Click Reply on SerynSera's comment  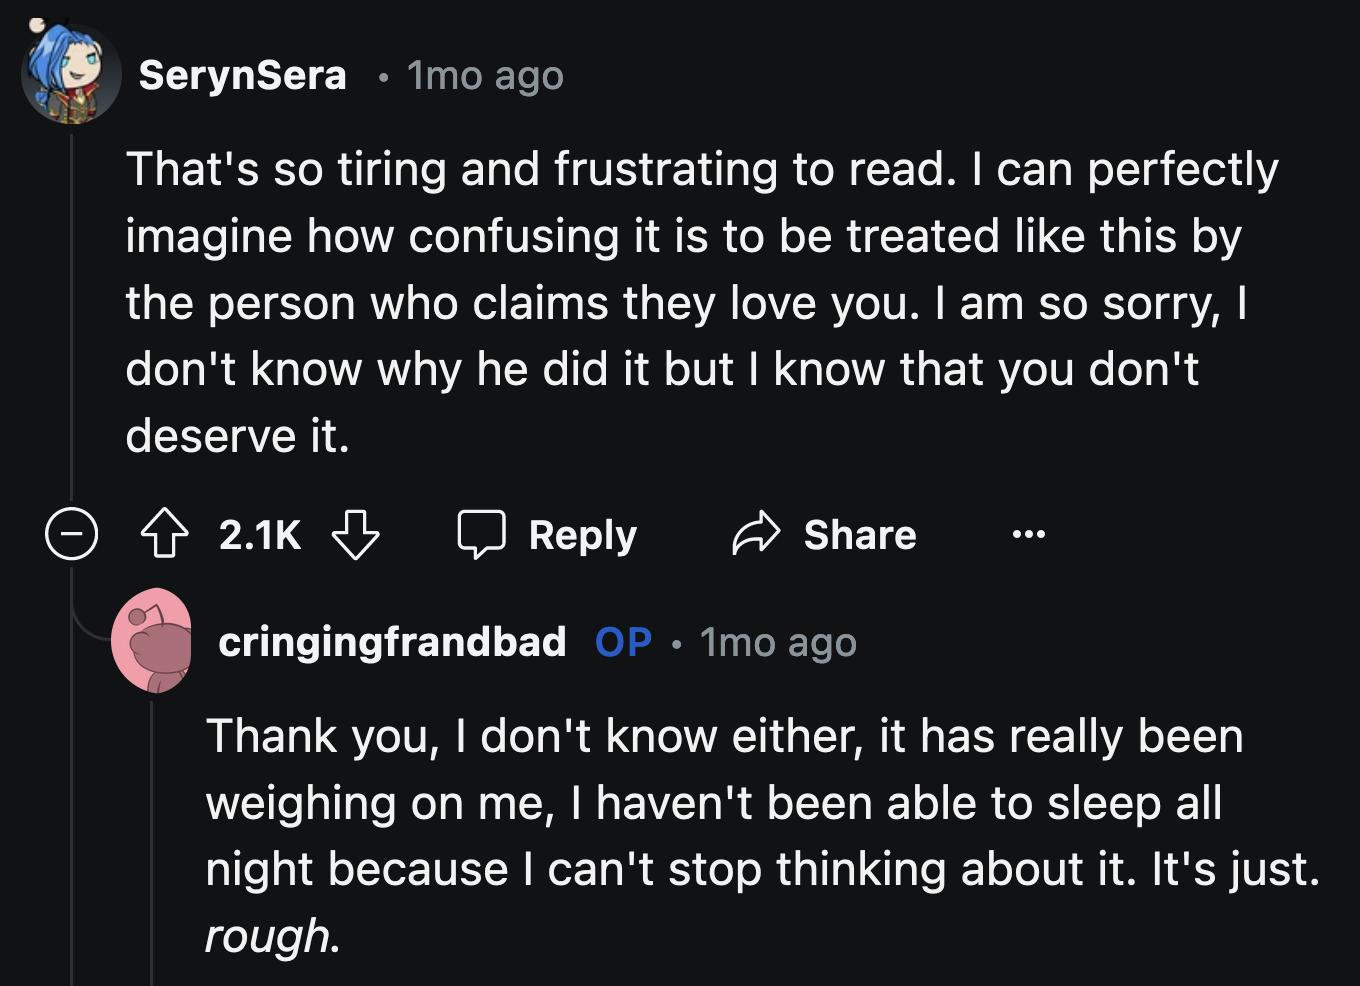click(582, 534)
